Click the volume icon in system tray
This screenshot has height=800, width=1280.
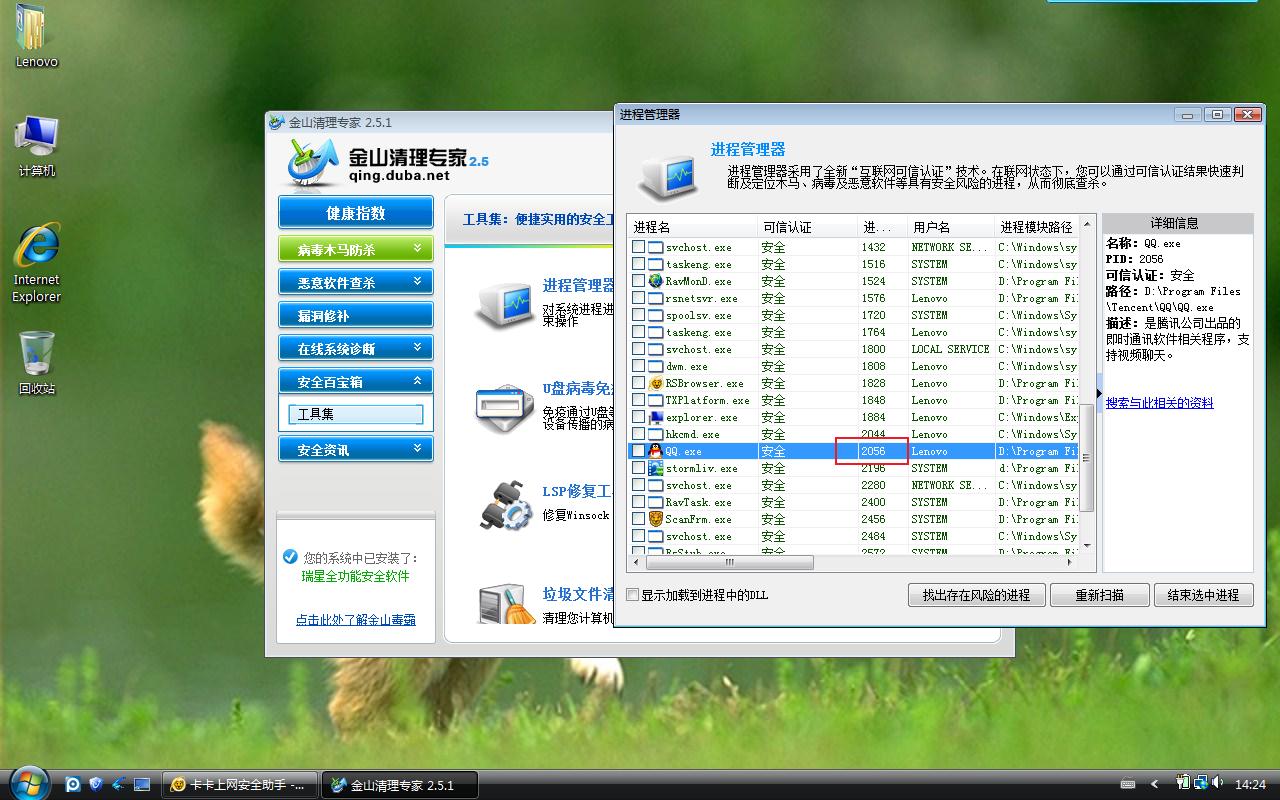pyautogui.click(x=1216, y=783)
